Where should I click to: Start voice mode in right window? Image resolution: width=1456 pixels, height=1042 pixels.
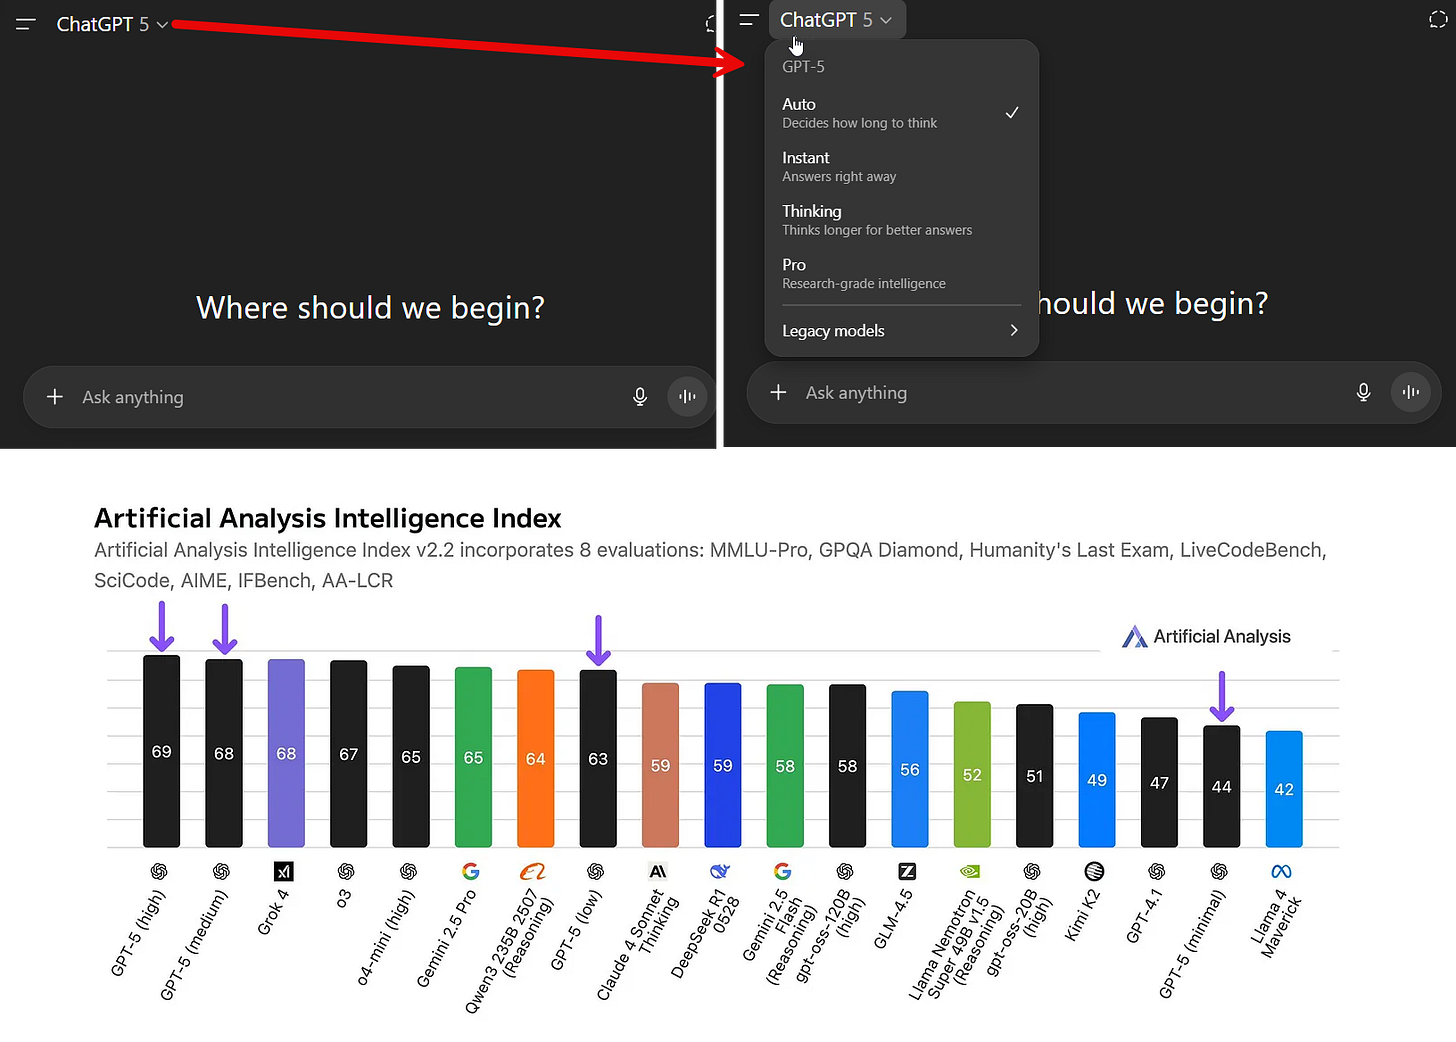pos(1411,393)
